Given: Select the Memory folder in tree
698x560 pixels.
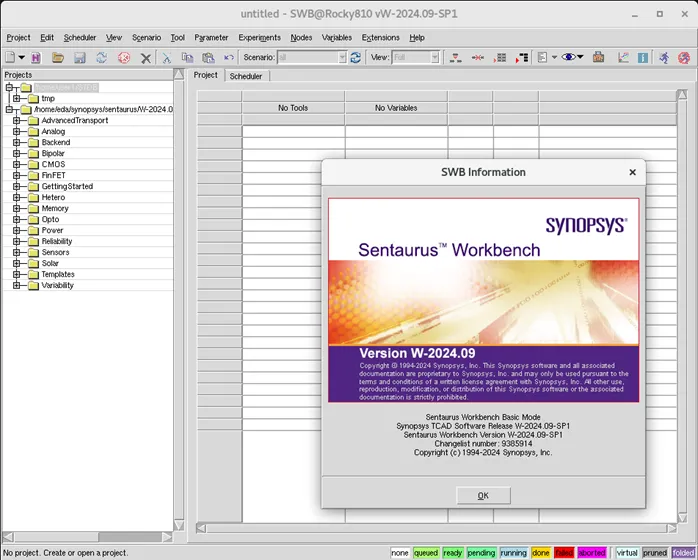Looking at the screenshot, I should pos(55,208).
